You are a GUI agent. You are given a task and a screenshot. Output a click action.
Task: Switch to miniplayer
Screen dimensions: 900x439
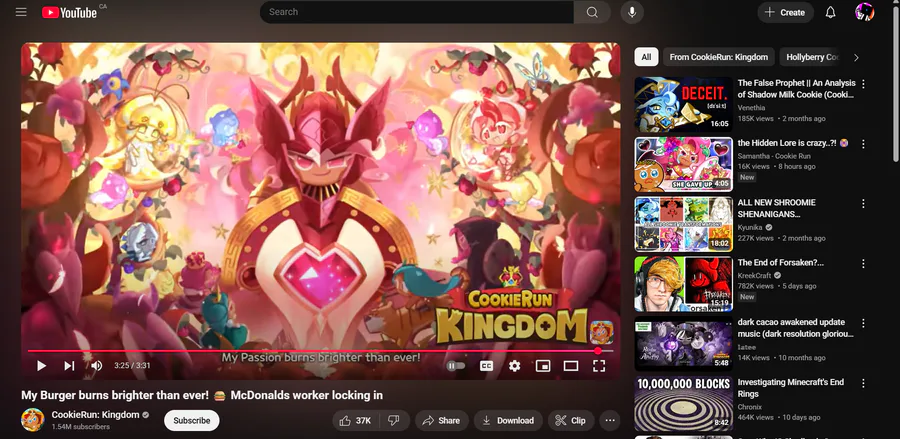tap(542, 366)
